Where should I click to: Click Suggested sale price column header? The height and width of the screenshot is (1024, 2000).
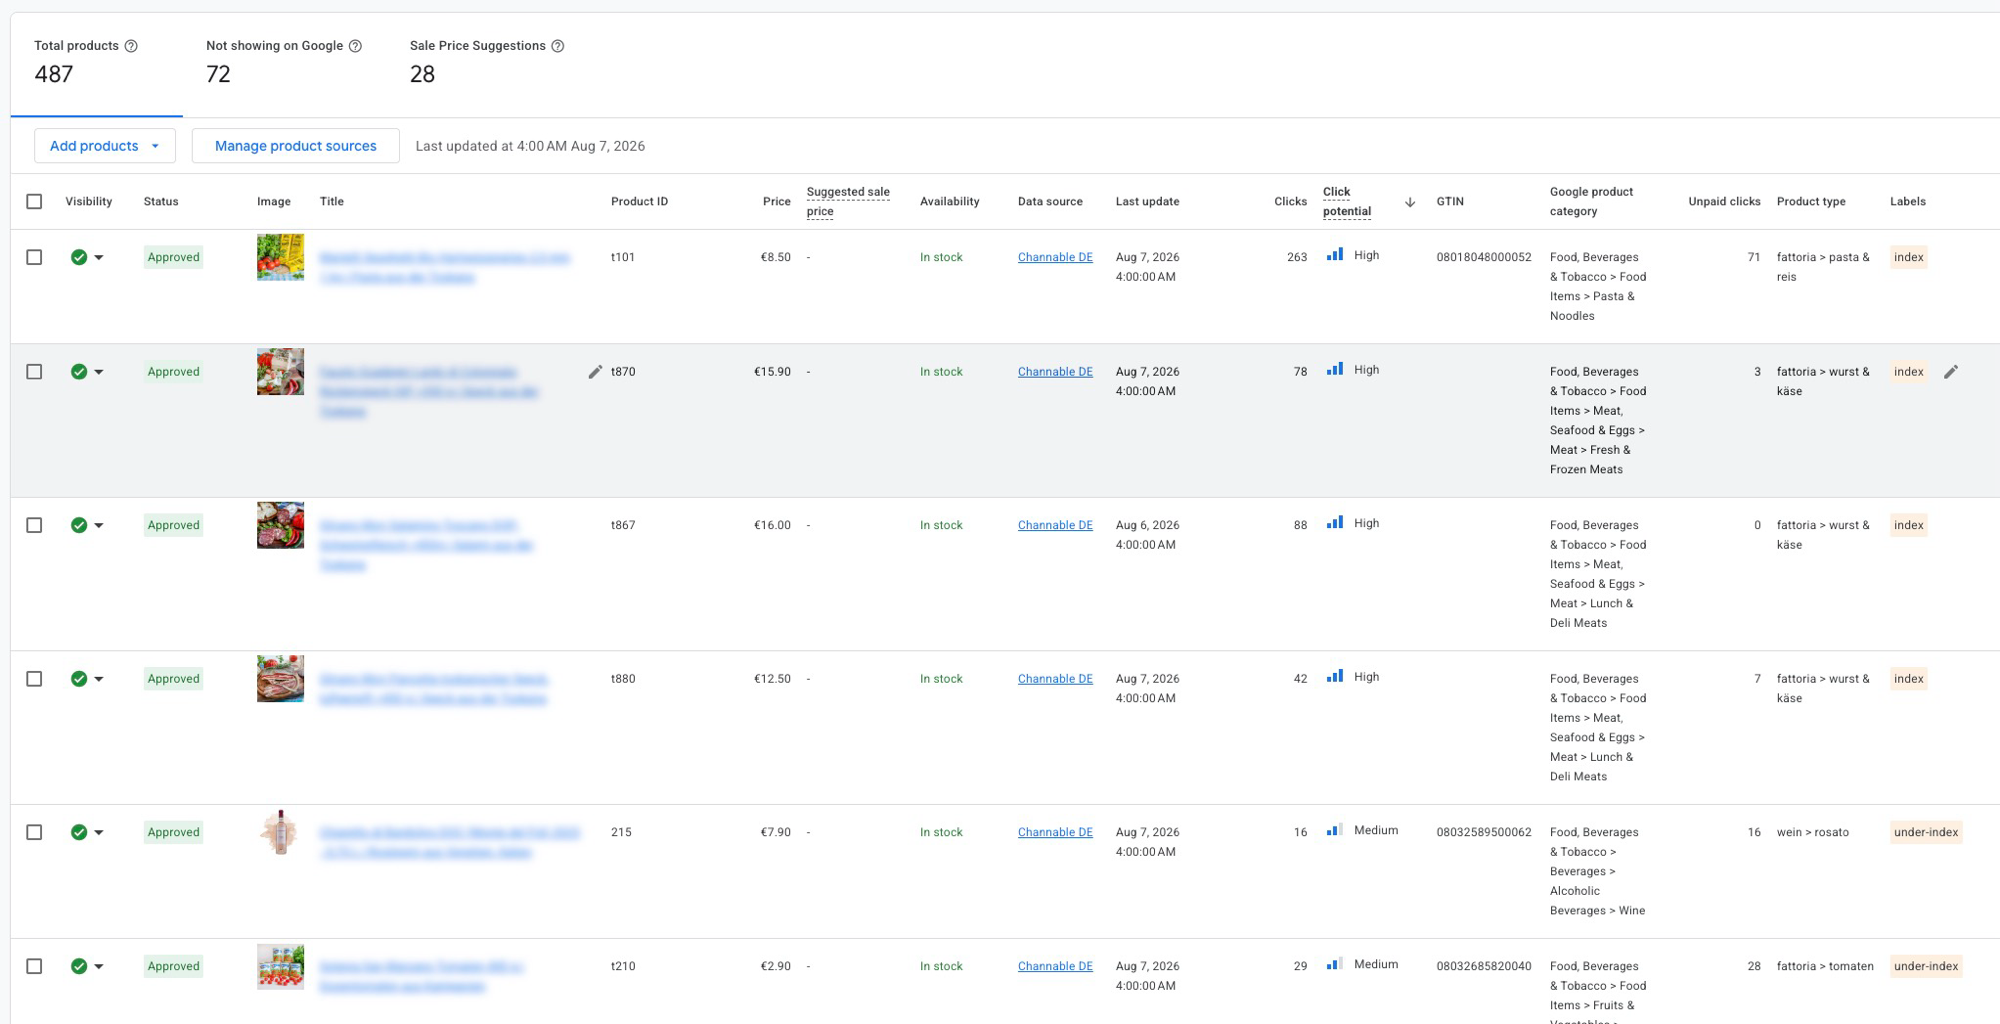coord(848,202)
